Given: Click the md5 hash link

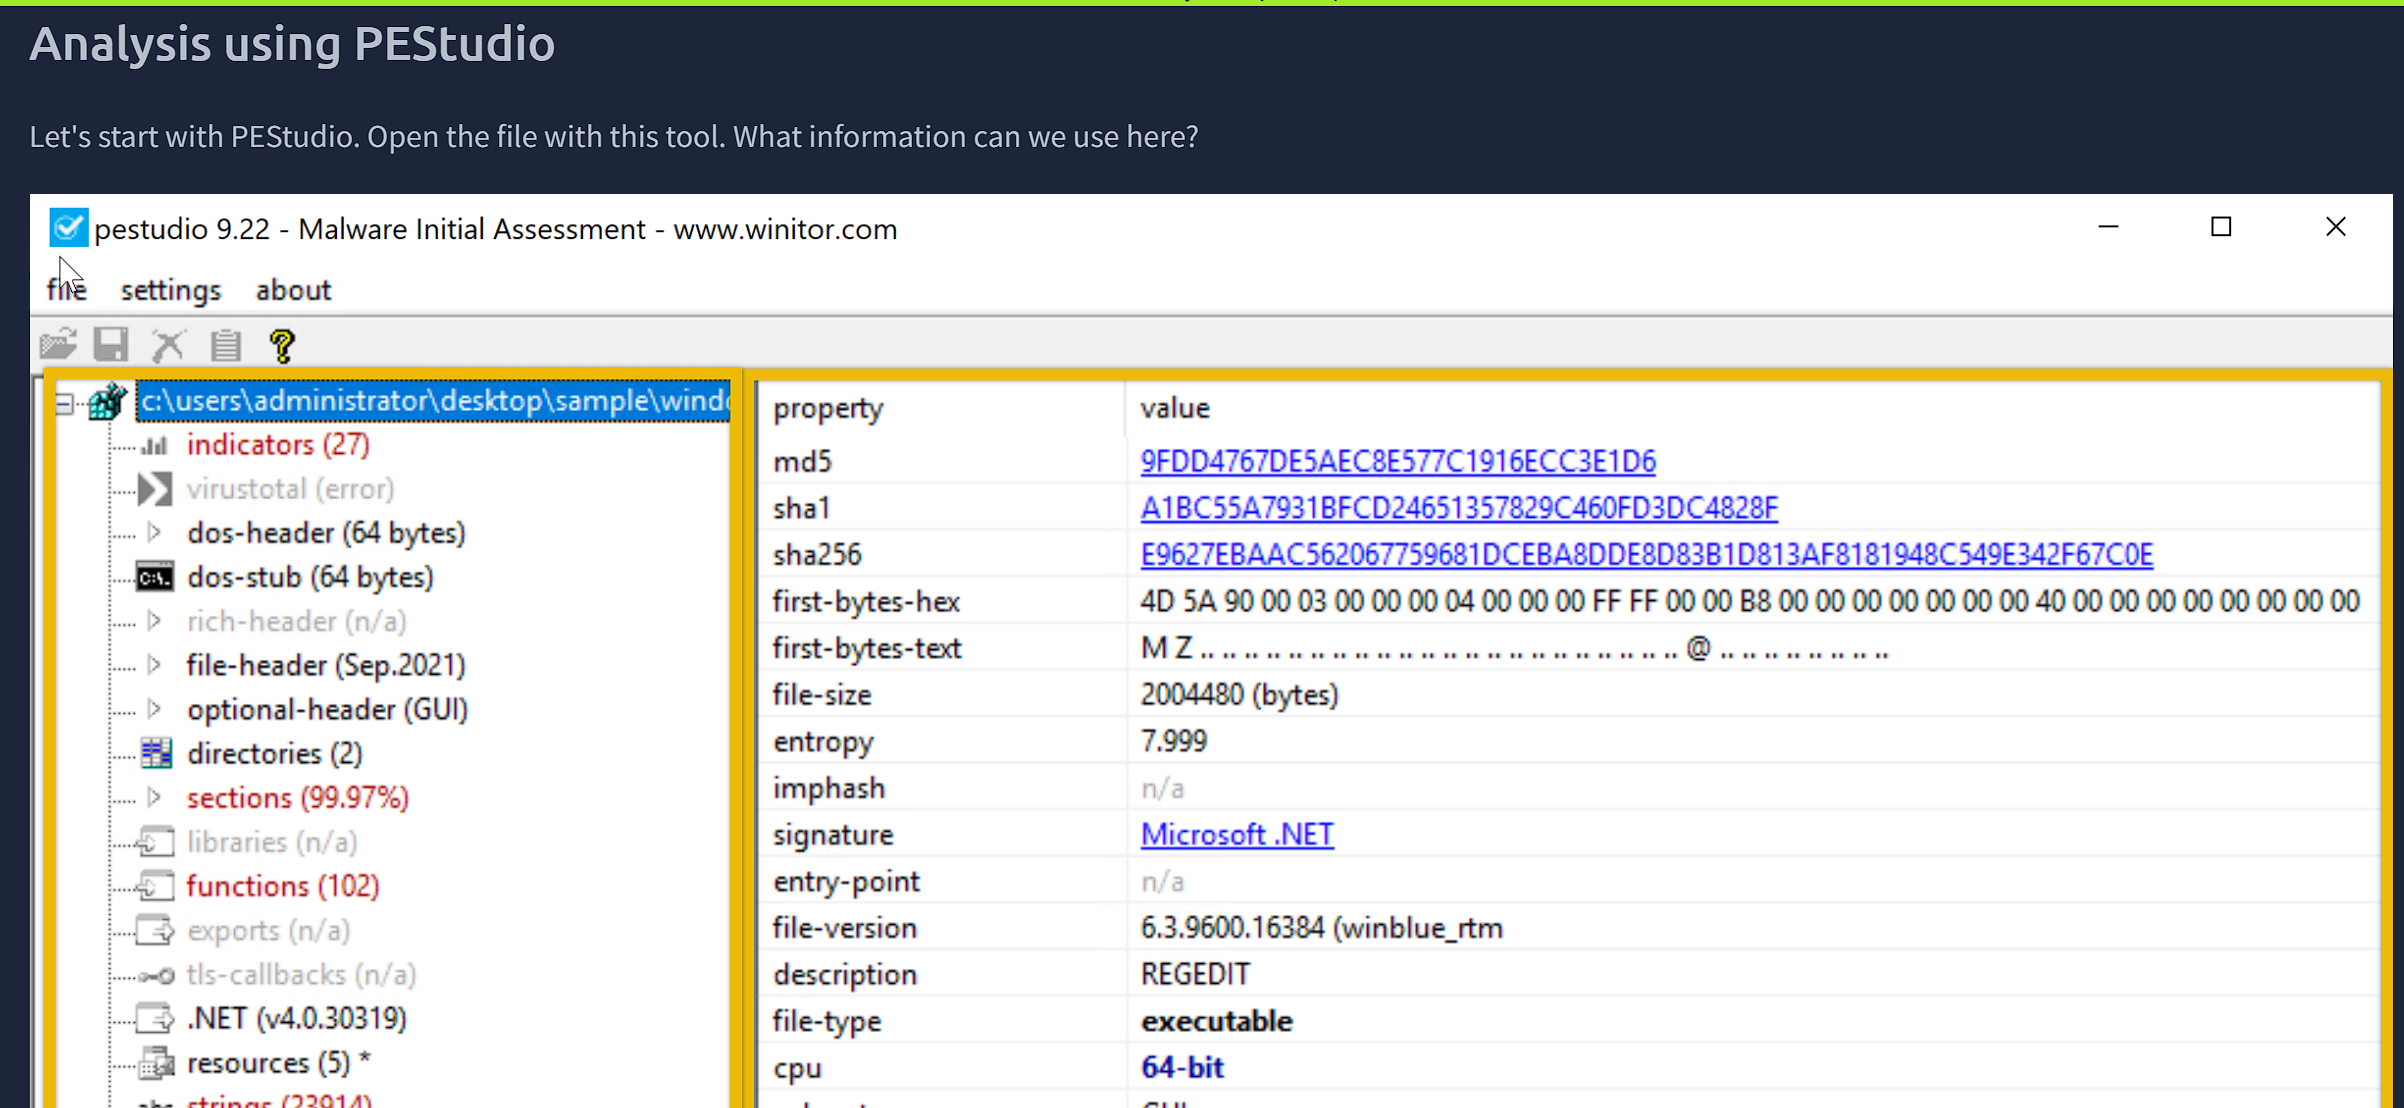Looking at the screenshot, I should (1397, 461).
